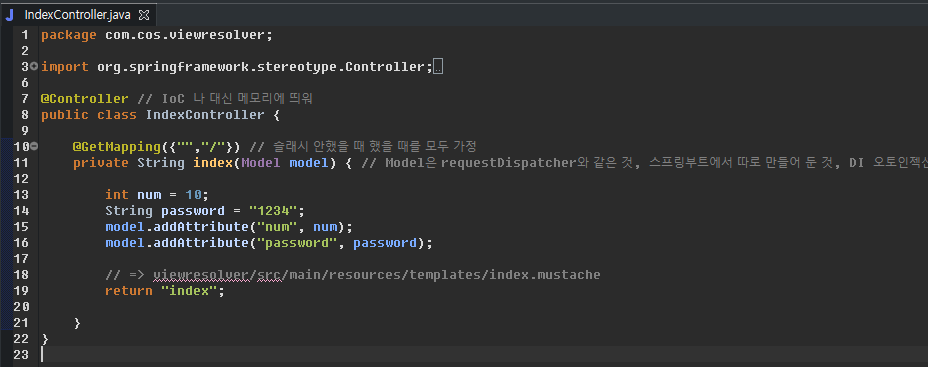
Task: Click the "1234" string literal
Action: click(273, 211)
